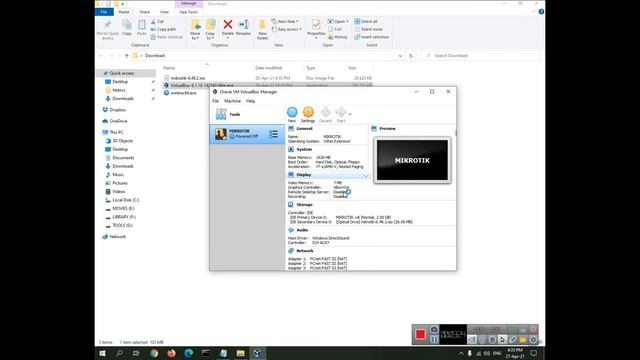Open the Easy access dropdown
The image size is (640, 360).
coord(287,29)
